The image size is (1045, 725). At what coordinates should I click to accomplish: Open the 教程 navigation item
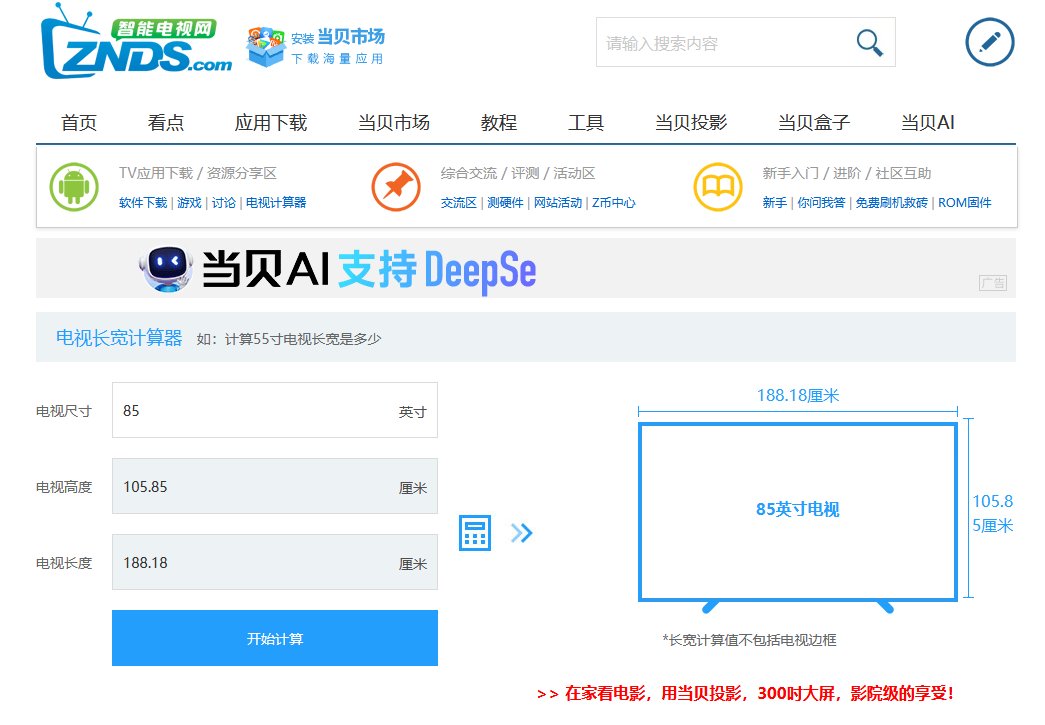pyautogui.click(x=497, y=122)
